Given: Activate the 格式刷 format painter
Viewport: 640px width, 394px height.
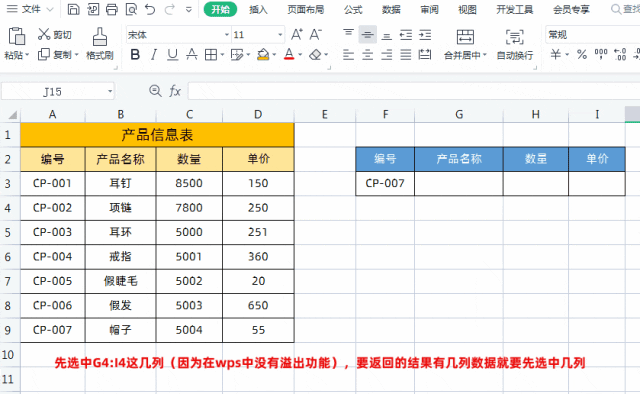Looking at the screenshot, I should click(100, 44).
